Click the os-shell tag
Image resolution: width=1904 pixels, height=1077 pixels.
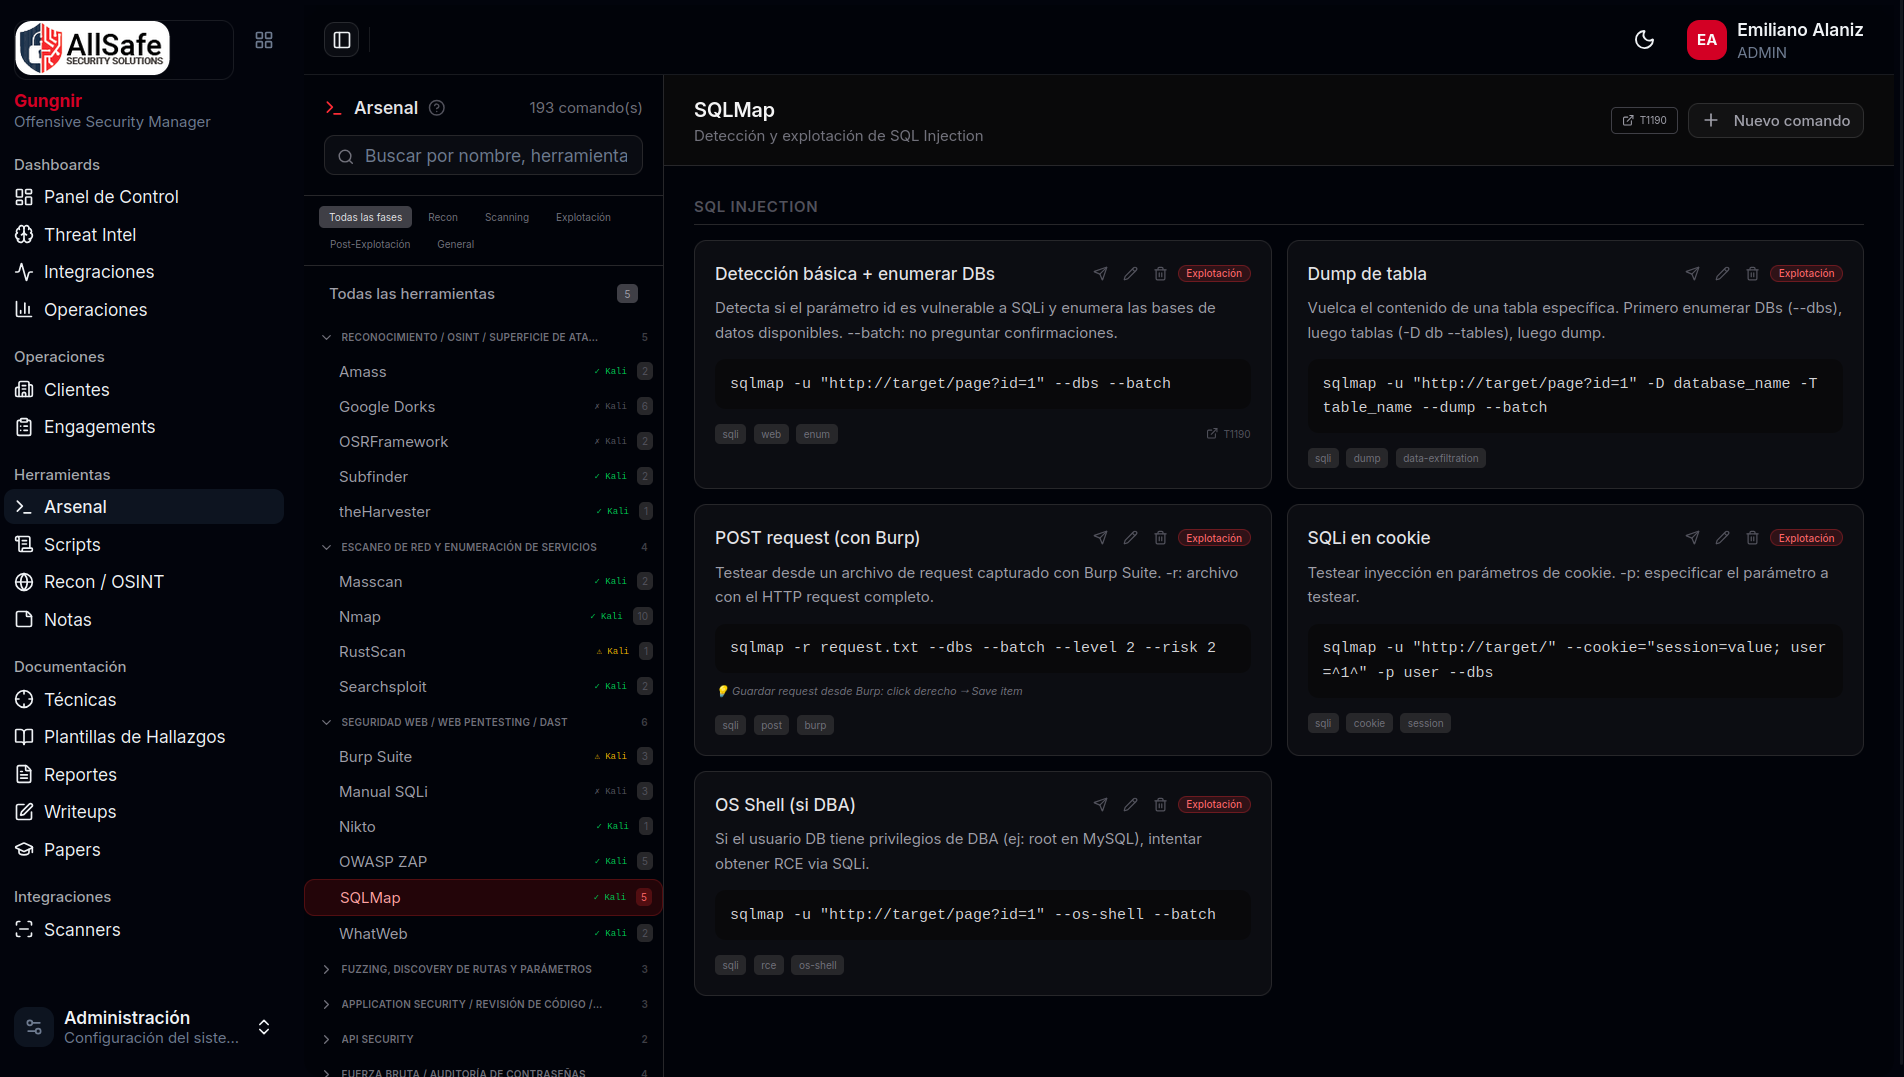[x=818, y=965]
